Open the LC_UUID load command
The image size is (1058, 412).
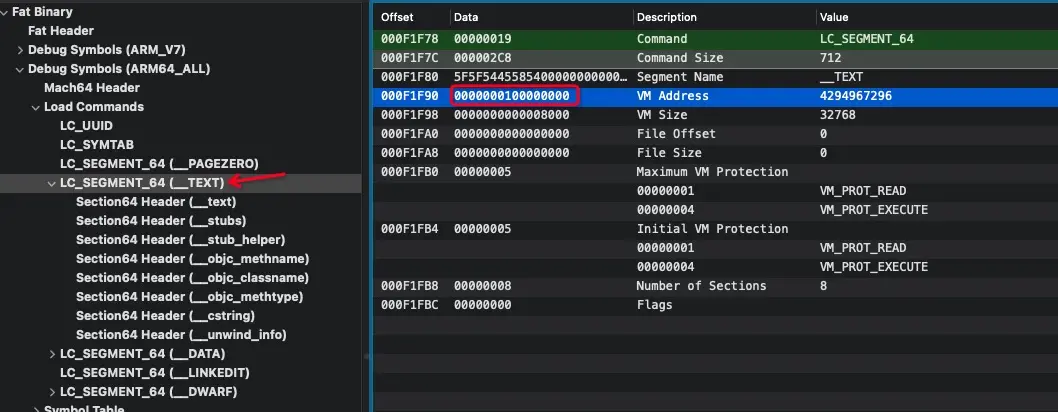point(86,126)
